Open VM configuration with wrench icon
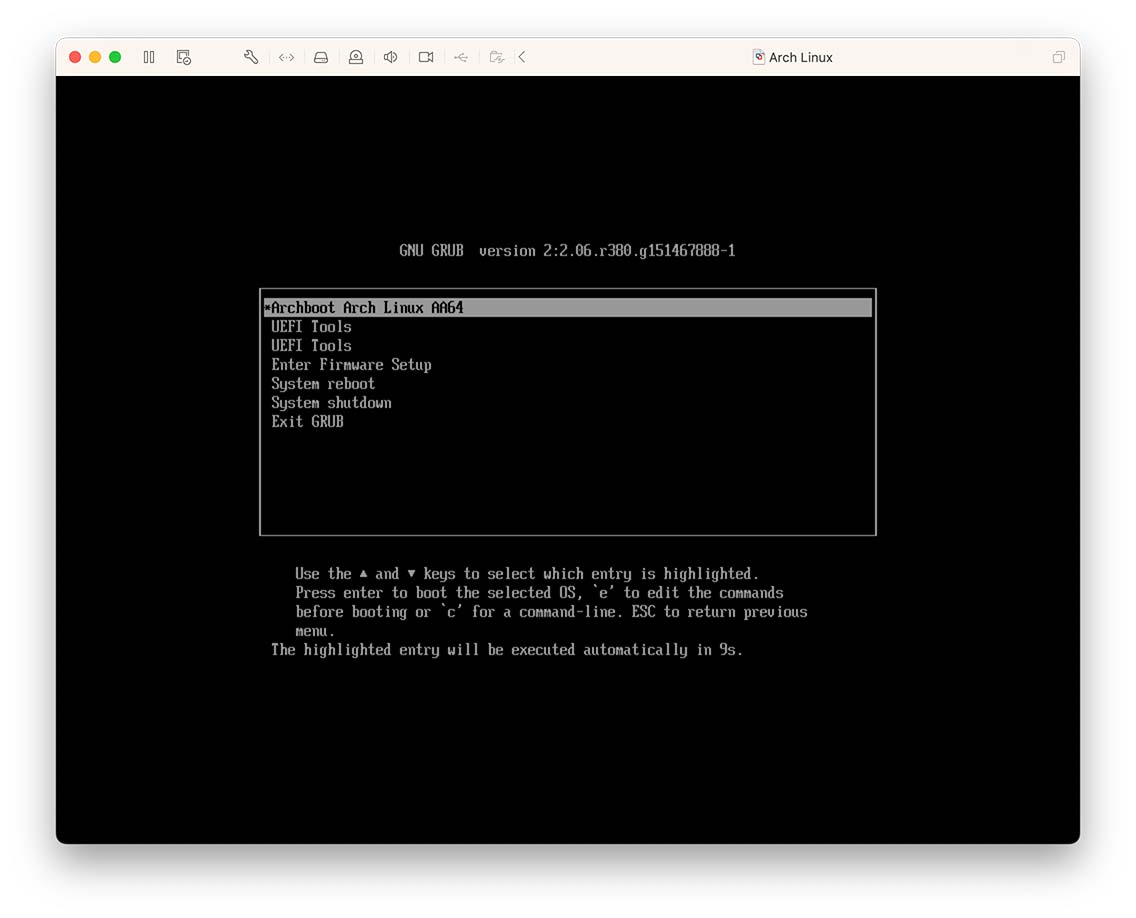The width and height of the screenshot is (1136, 918). click(x=251, y=57)
